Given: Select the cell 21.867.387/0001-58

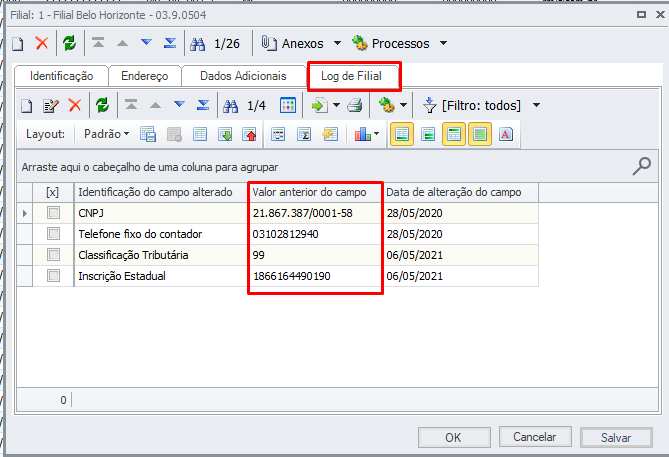Looking at the screenshot, I should 316,213.
